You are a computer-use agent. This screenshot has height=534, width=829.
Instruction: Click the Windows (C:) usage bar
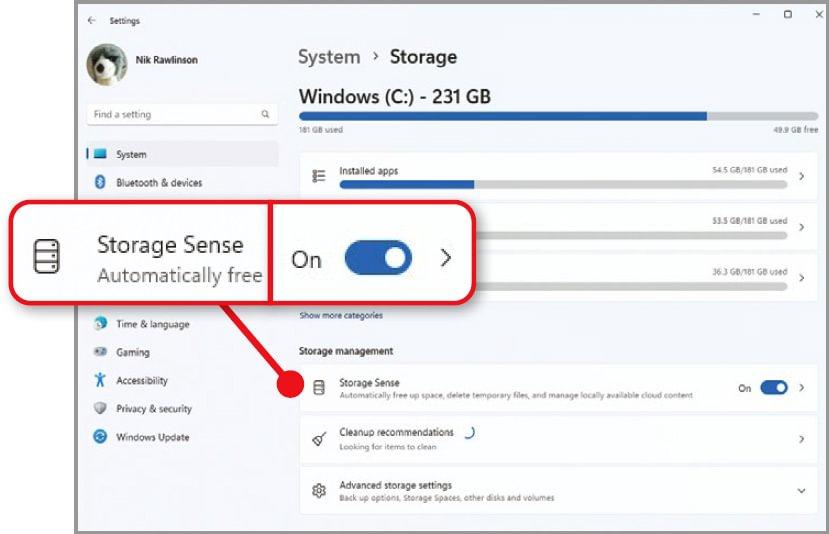click(558, 116)
